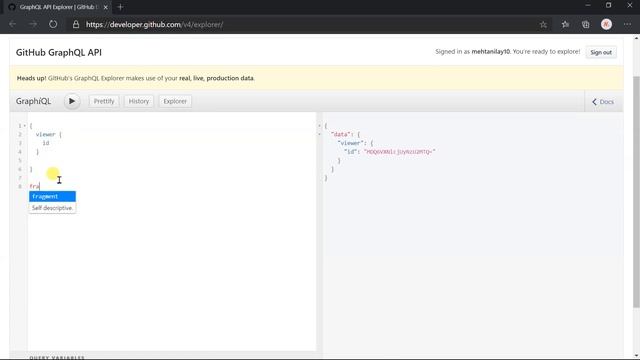The height and width of the screenshot is (360, 640).
Task: Run the query with the play button
Action: (x=72, y=101)
